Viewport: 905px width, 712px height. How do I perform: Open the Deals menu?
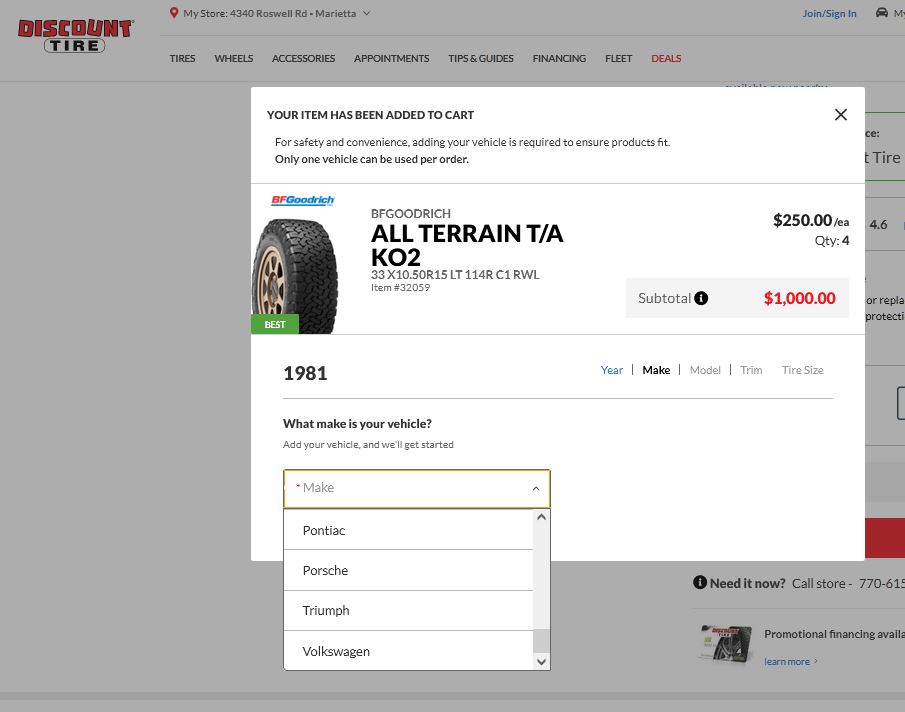666,58
